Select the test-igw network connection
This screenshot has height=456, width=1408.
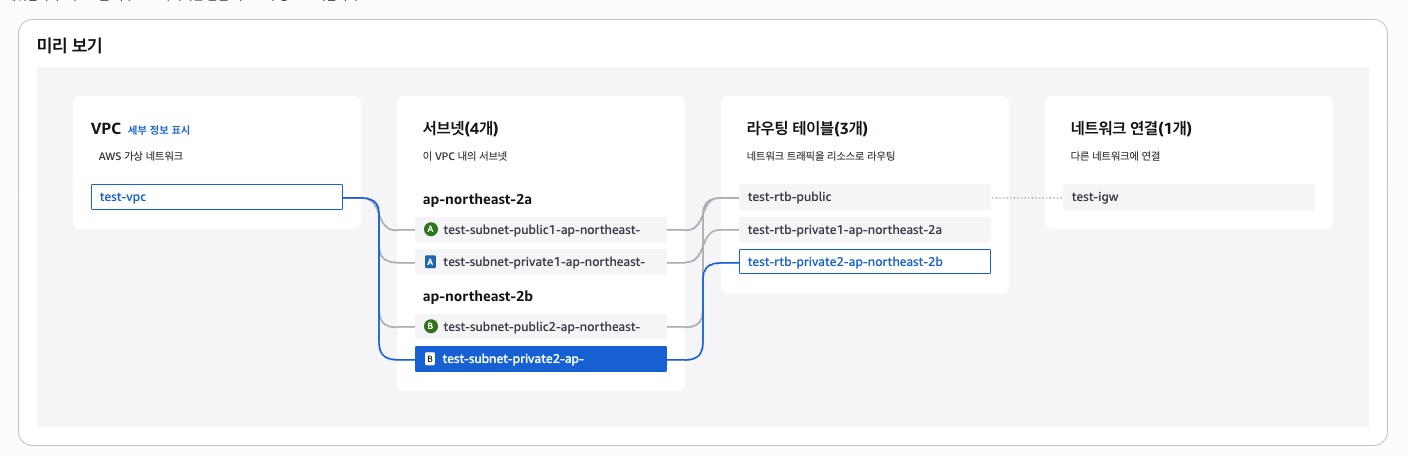(x=1189, y=197)
